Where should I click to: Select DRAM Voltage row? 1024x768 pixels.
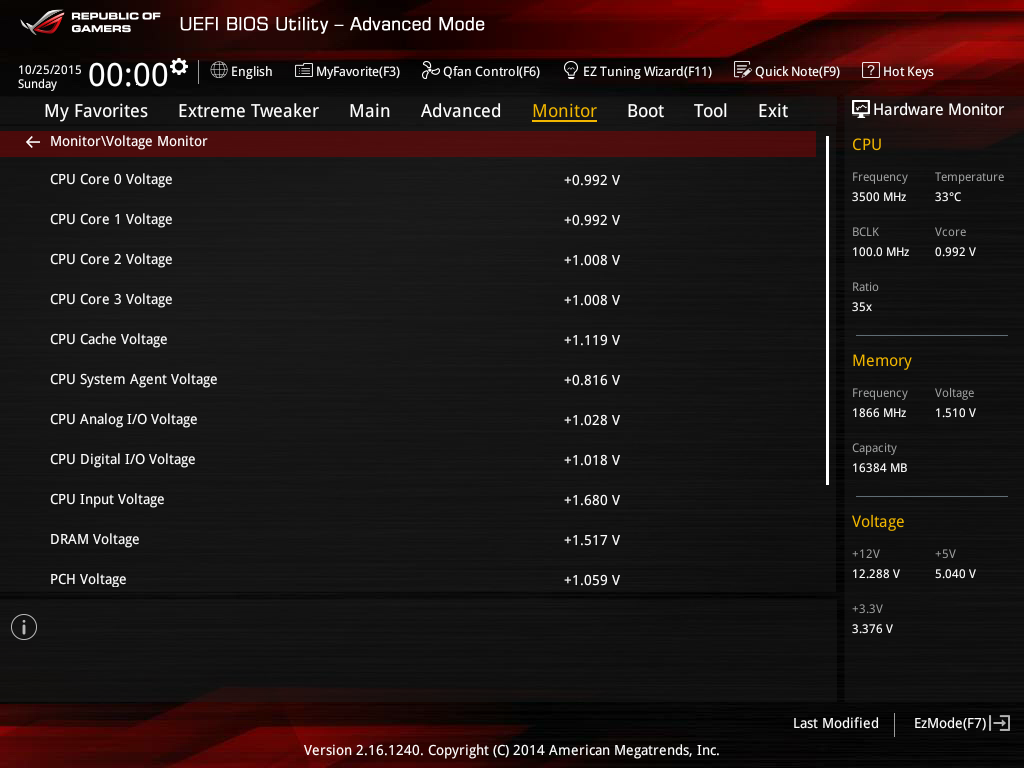pos(408,539)
